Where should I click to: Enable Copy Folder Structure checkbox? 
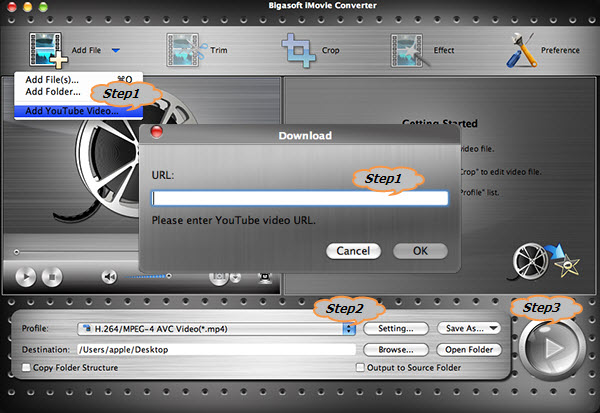click(x=26, y=367)
